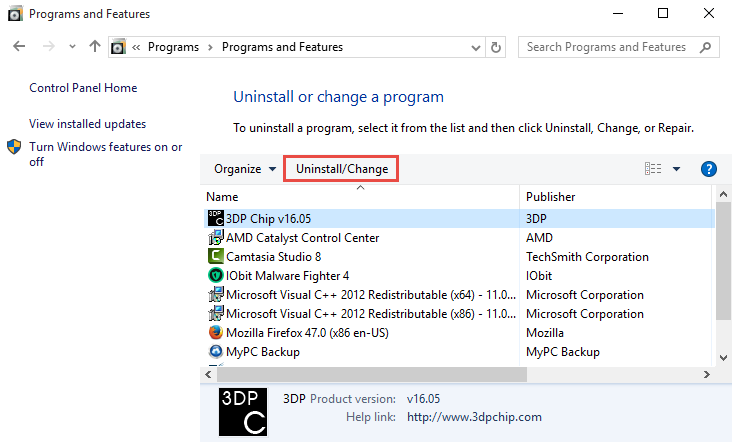
Task: Click the MyPC Backup icon
Action: click(x=216, y=351)
